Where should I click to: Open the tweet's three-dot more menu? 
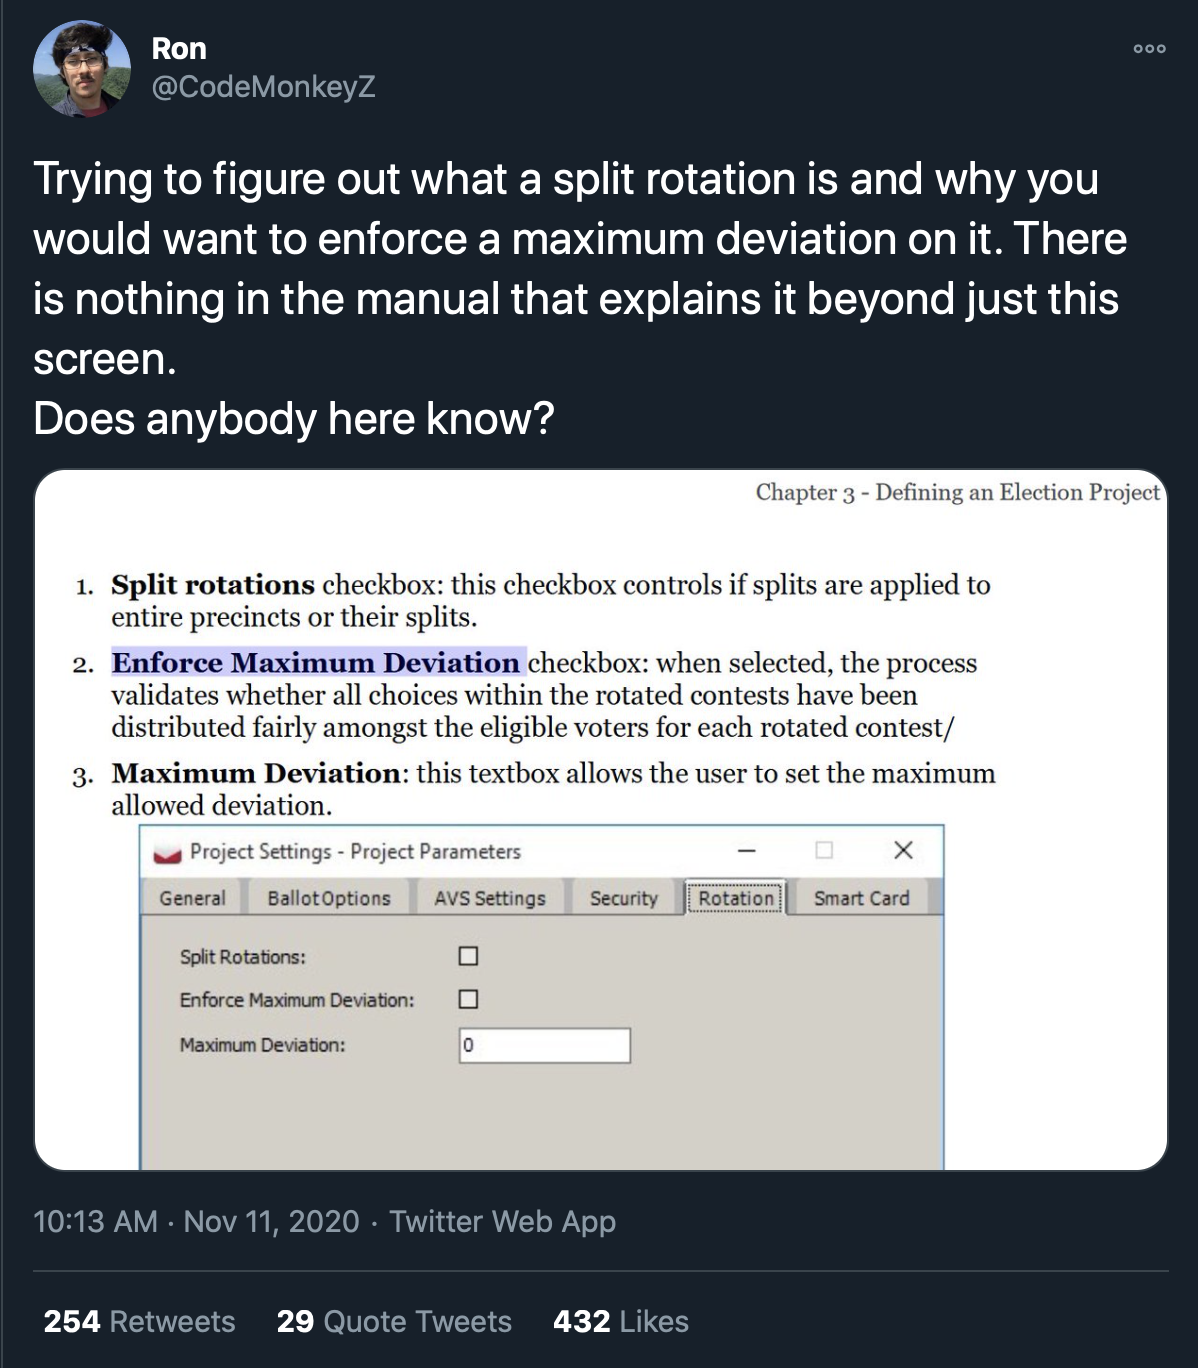[x=1149, y=48]
